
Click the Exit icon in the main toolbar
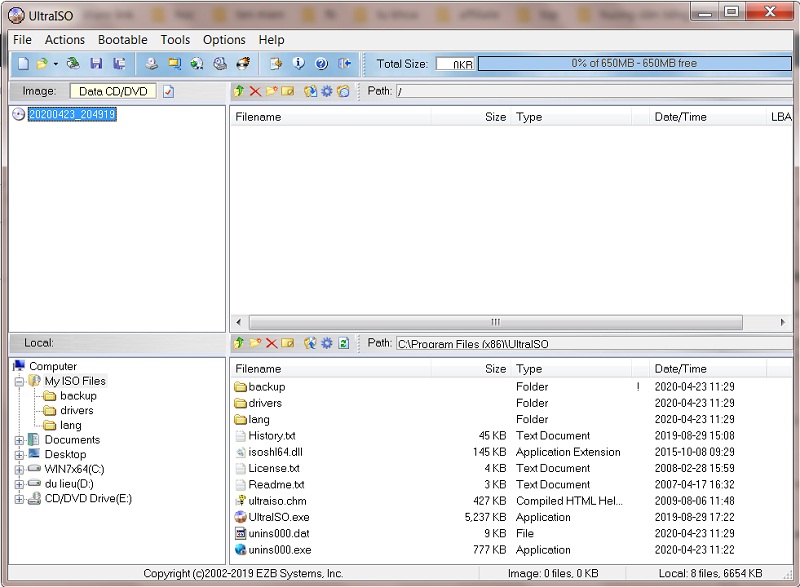pos(345,63)
